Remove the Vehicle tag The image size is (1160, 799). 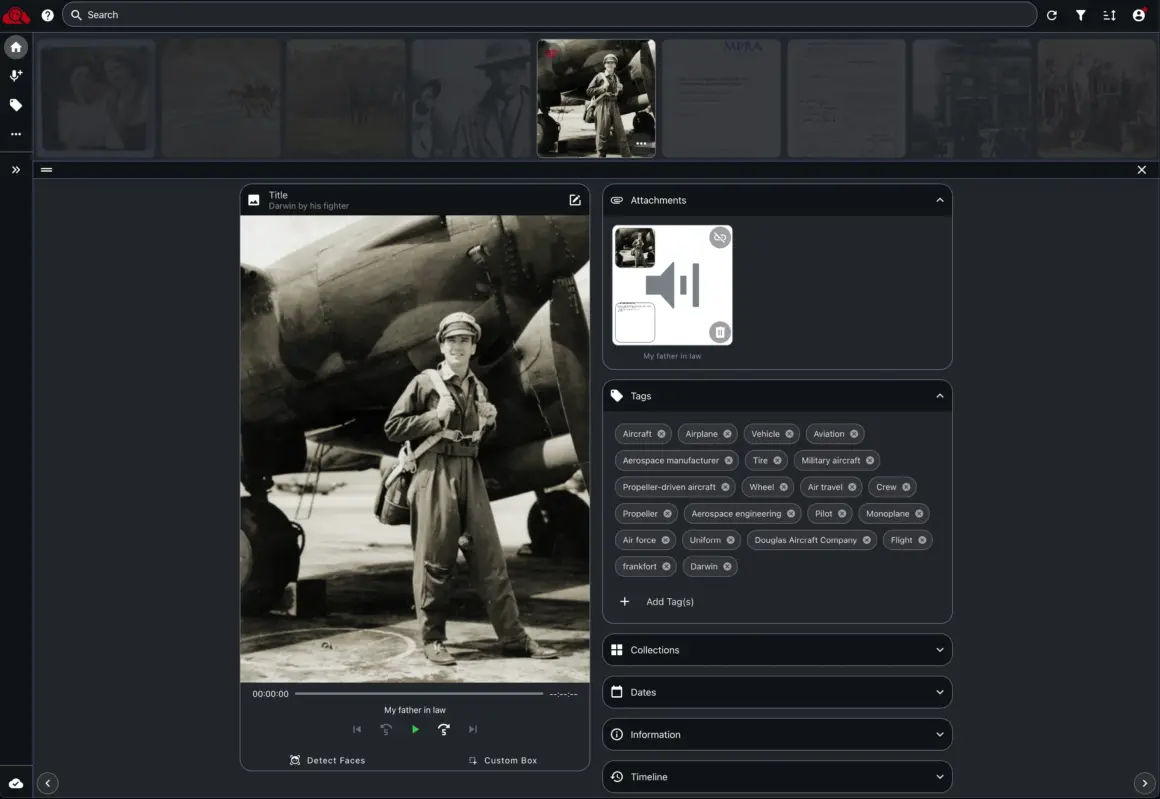click(x=789, y=434)
